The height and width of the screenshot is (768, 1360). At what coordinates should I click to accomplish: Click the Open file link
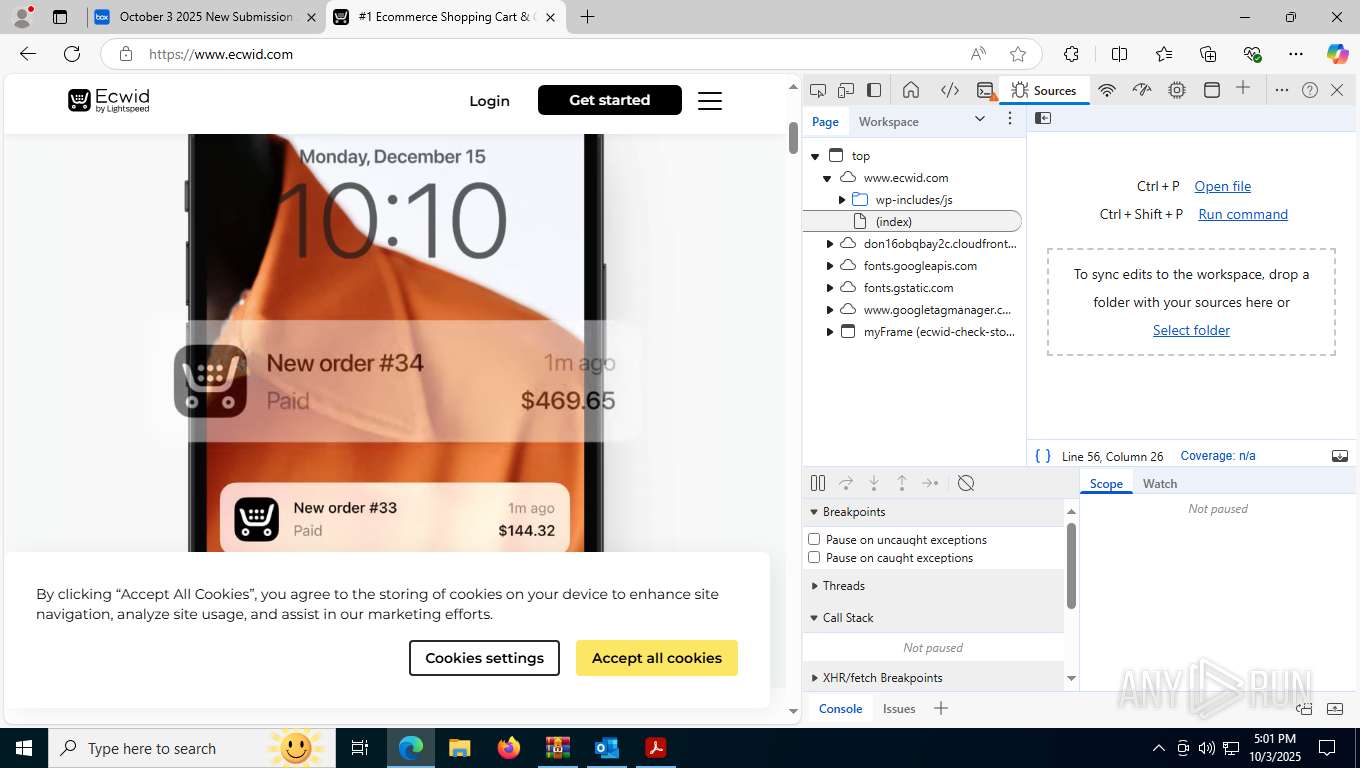[1222, 186]
